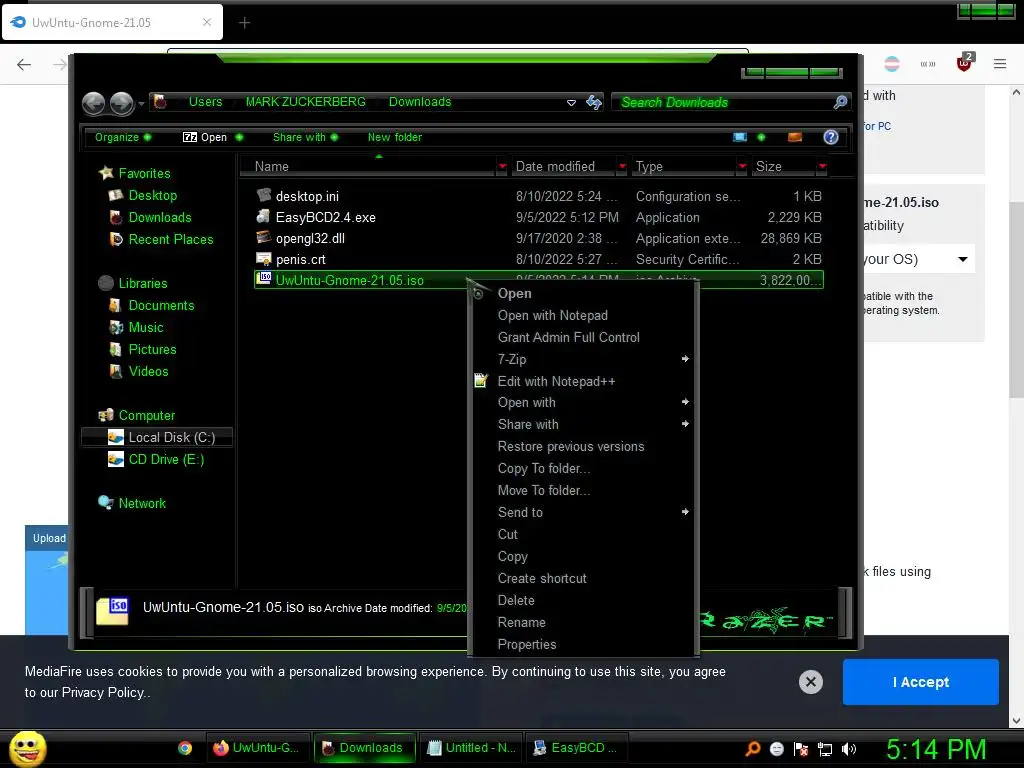
Task: Switch to EasyBCD taskbar button
Action: click(575, 748)
